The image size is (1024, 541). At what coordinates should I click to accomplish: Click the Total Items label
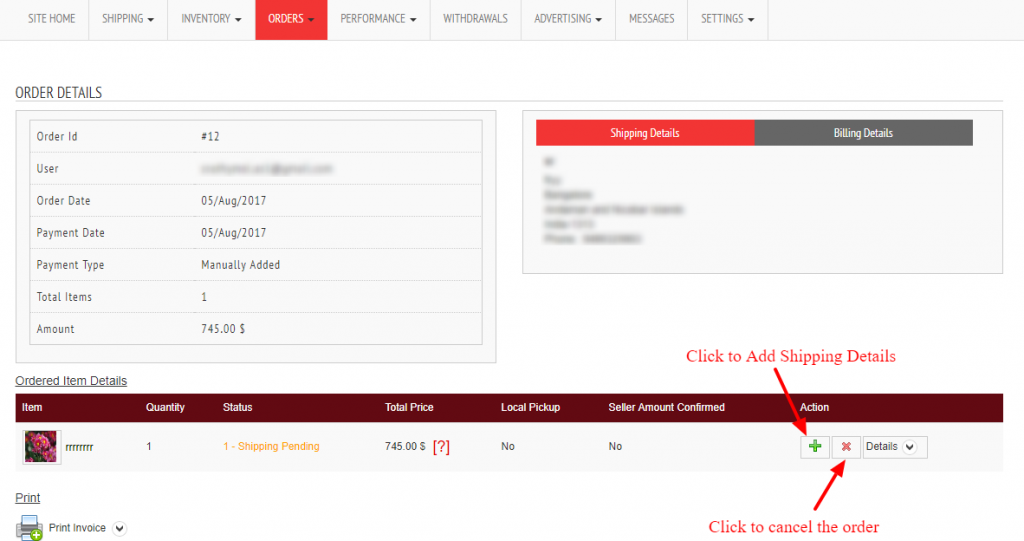coord(64,297)
